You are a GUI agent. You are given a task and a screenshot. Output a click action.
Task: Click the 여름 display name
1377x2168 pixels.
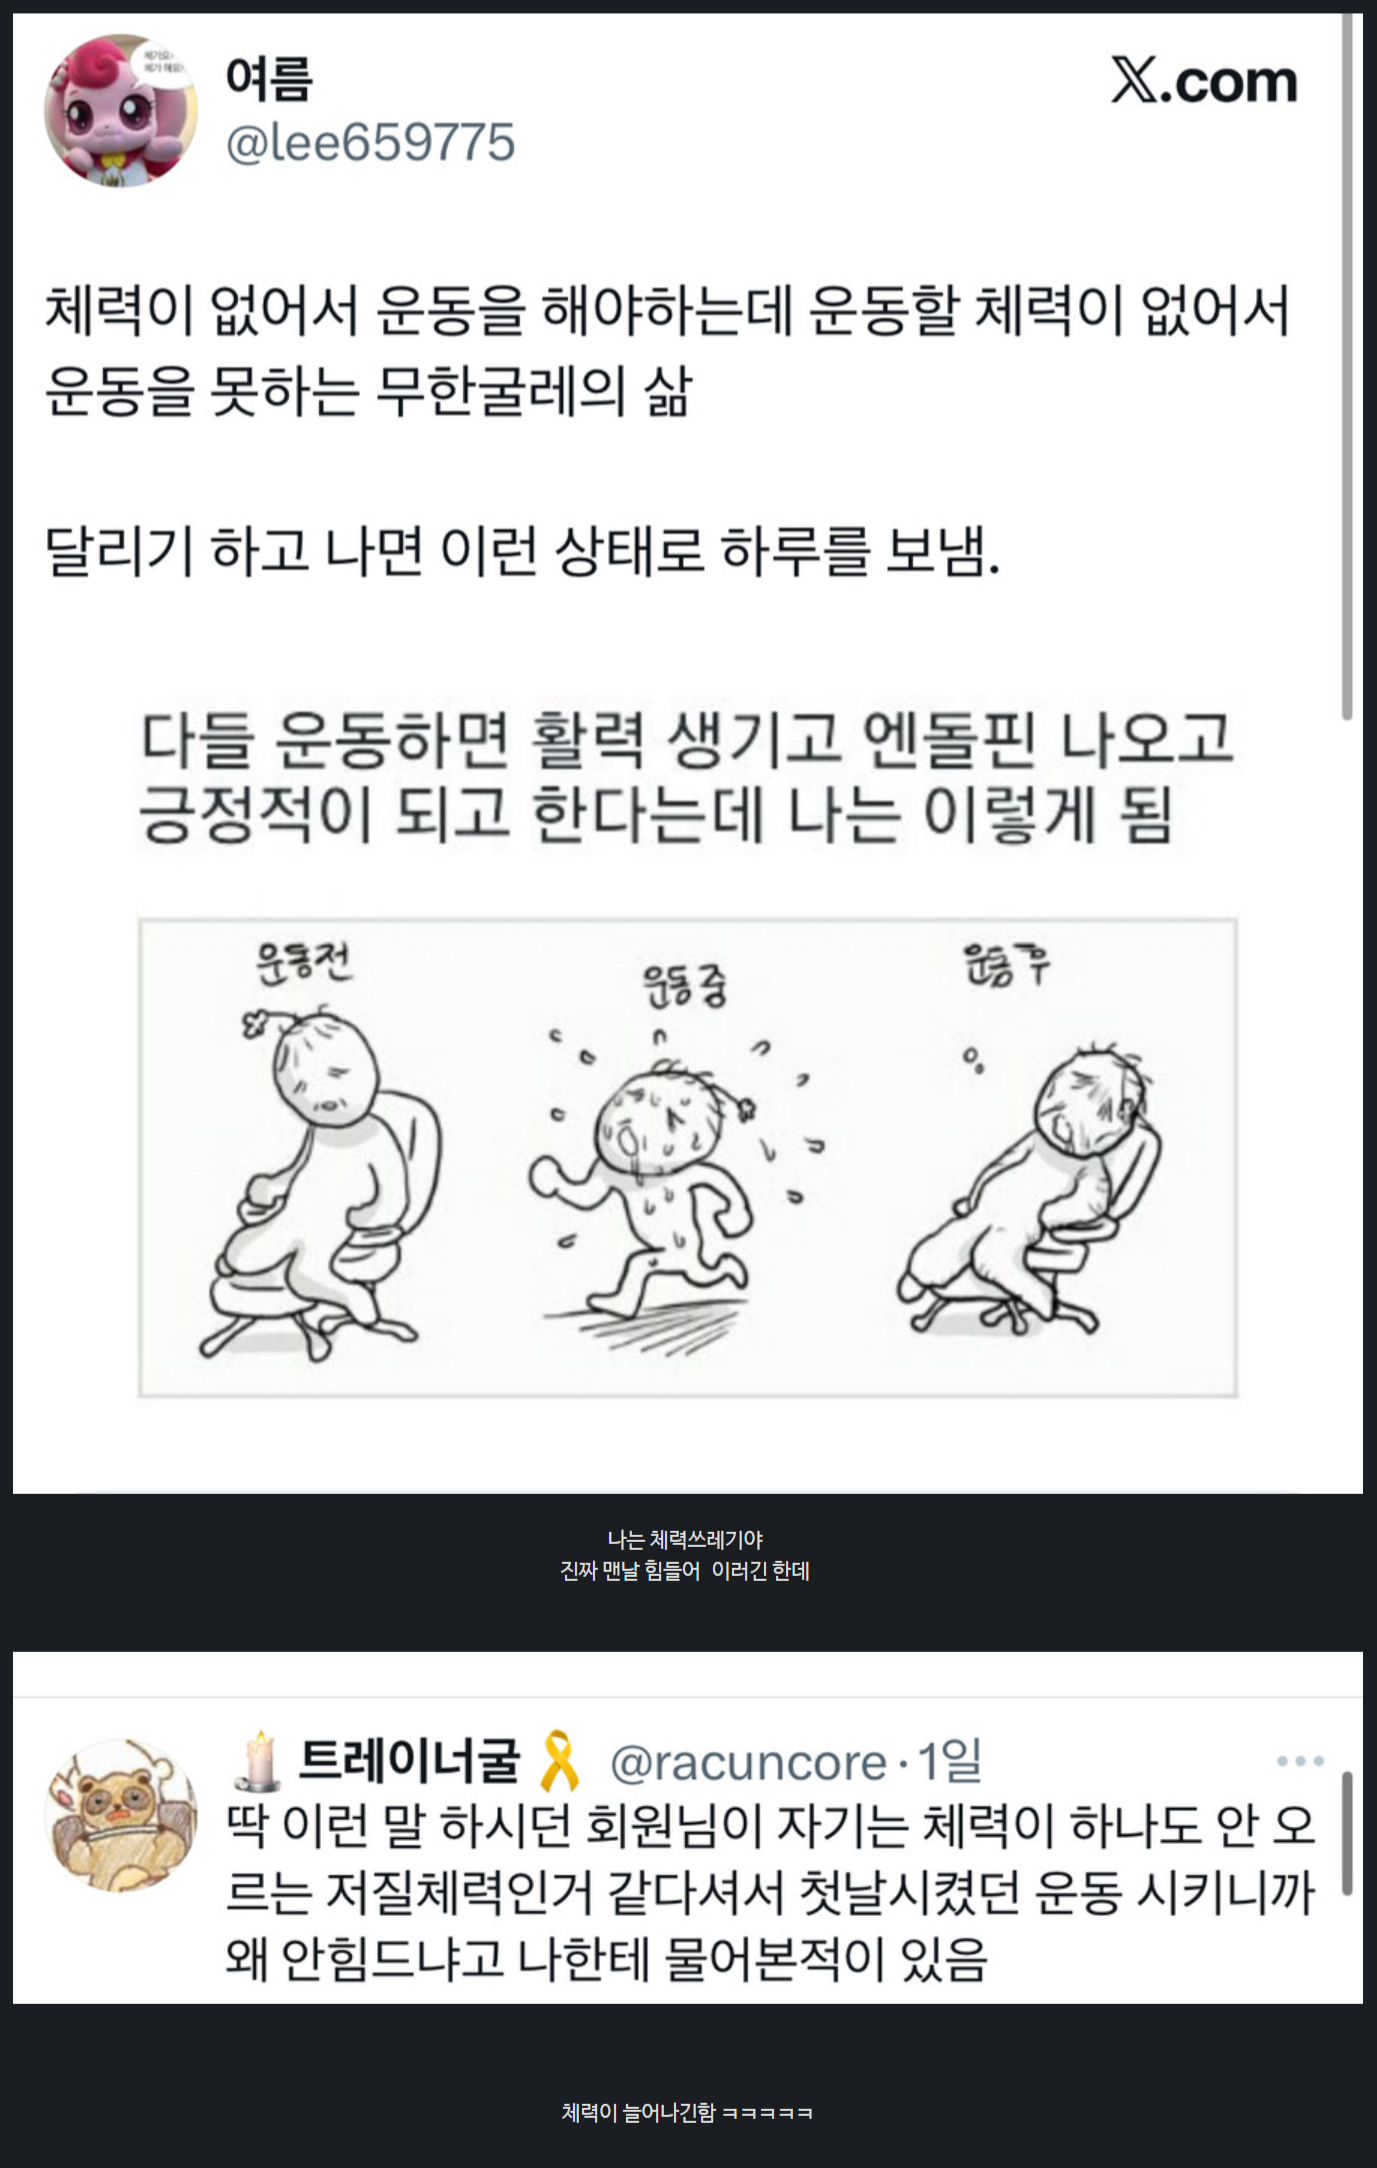coord(269,80)
